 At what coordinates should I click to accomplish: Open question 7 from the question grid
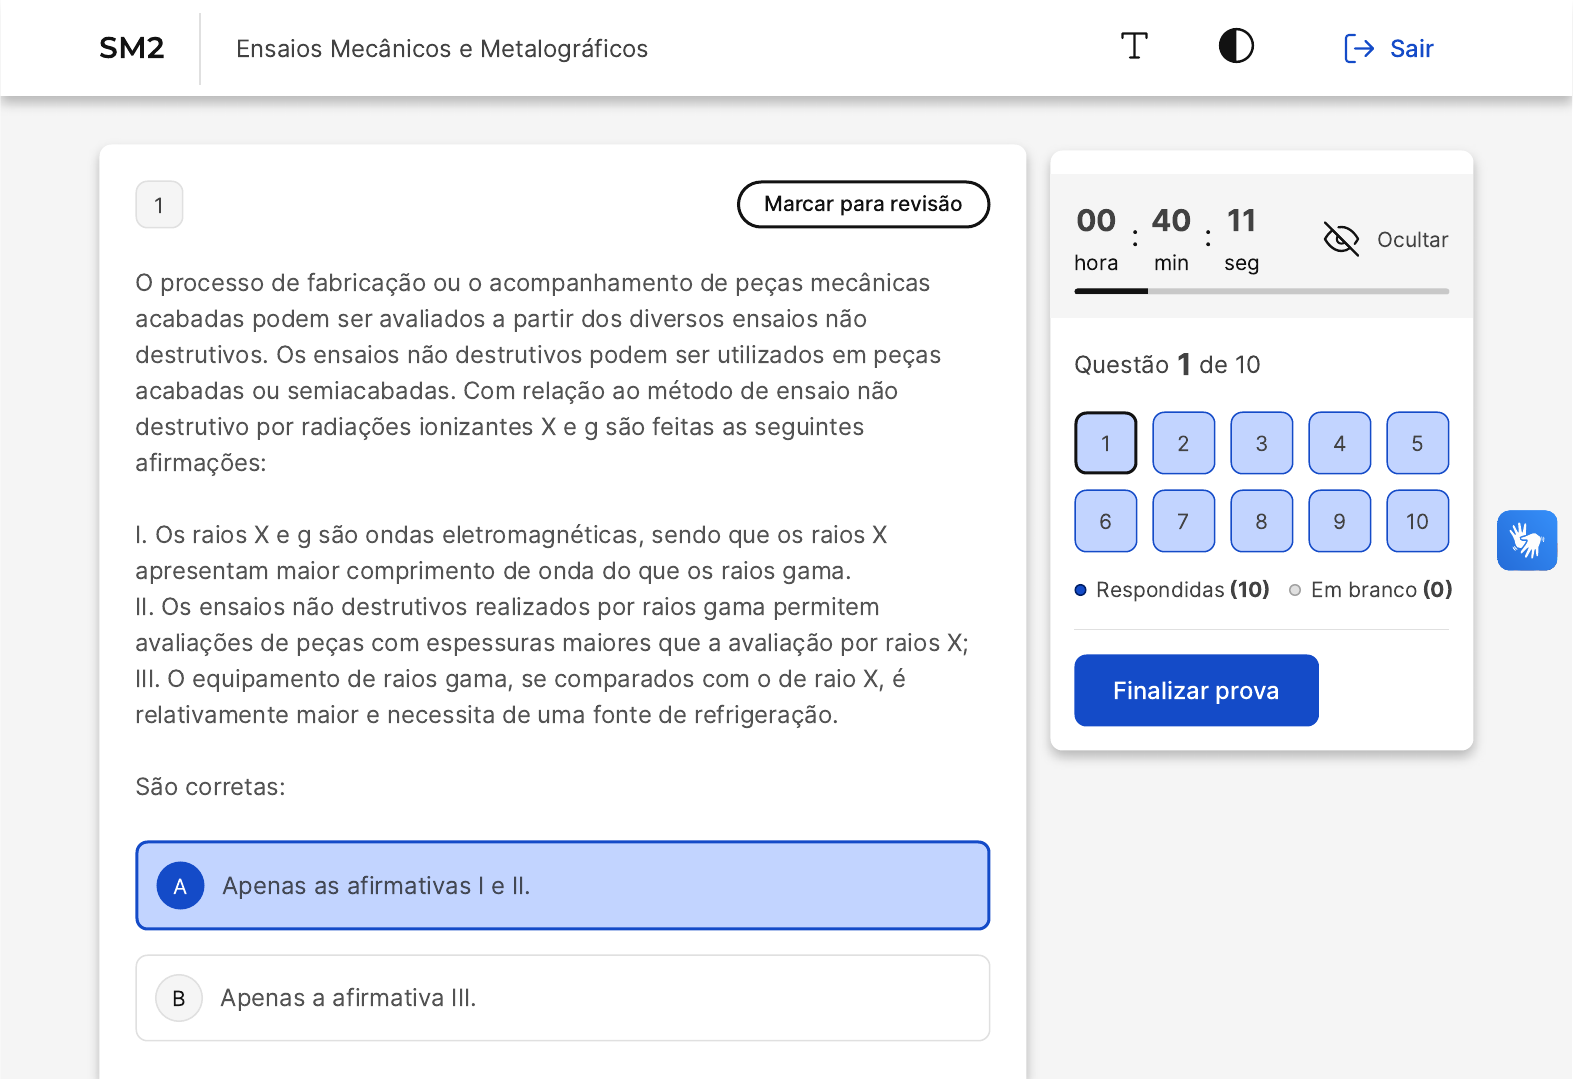(1183, 521)
